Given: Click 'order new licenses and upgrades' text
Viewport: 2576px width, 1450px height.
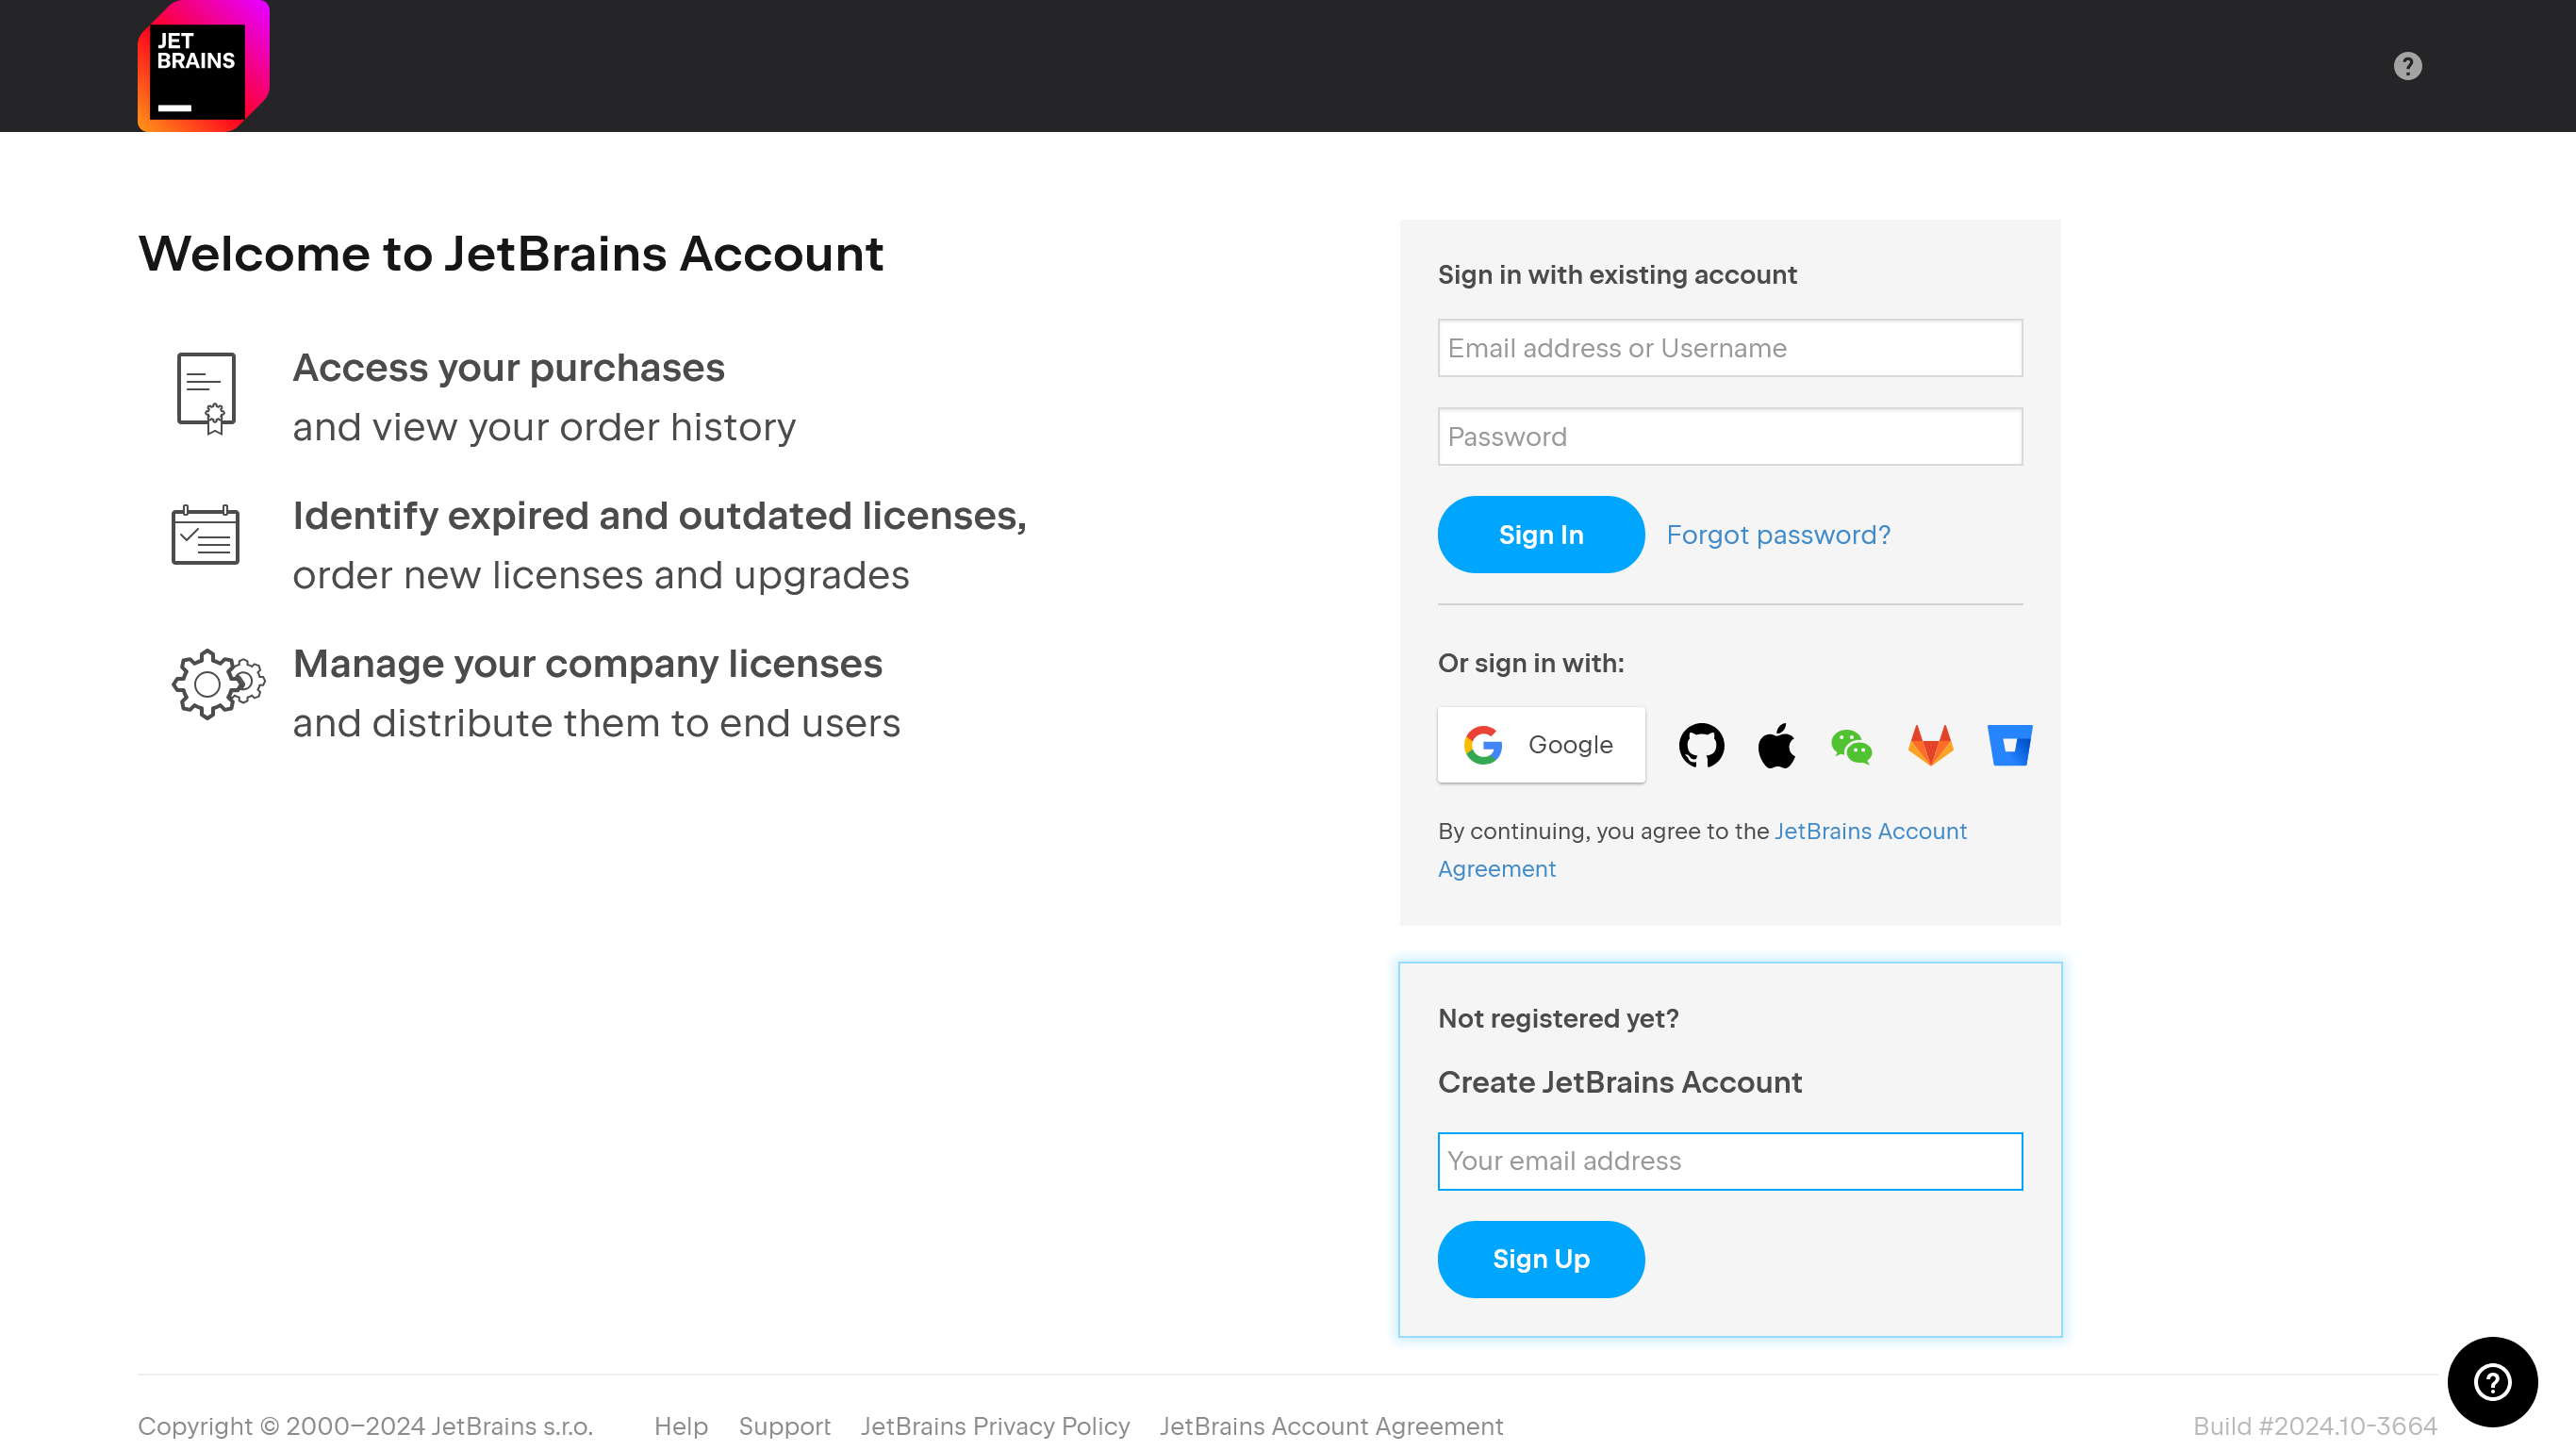Looking at the screenshot, I should 601,576.
